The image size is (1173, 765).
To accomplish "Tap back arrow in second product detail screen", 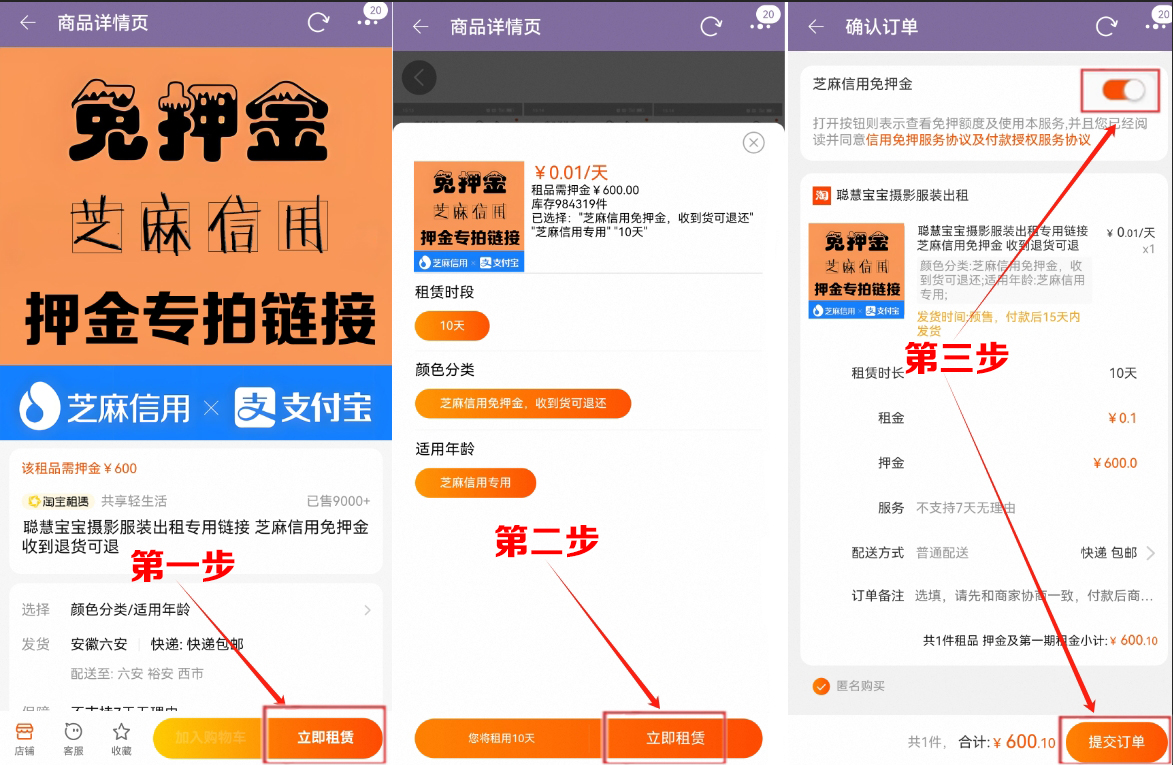I will [x=420, y=27].
